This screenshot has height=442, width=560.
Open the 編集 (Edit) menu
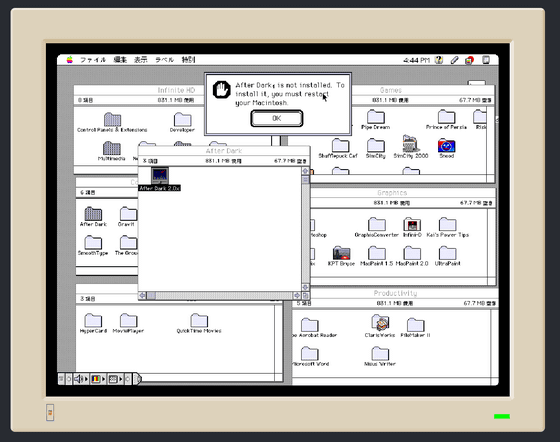tap(120, 60)
